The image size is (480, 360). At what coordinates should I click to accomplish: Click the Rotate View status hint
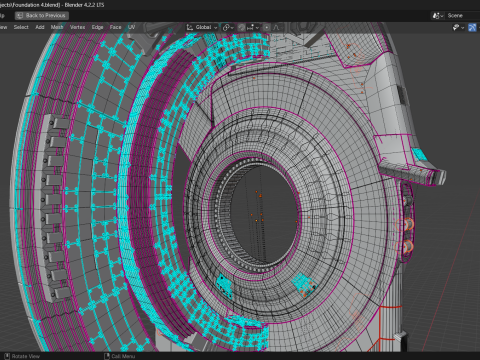pos(22,356)
